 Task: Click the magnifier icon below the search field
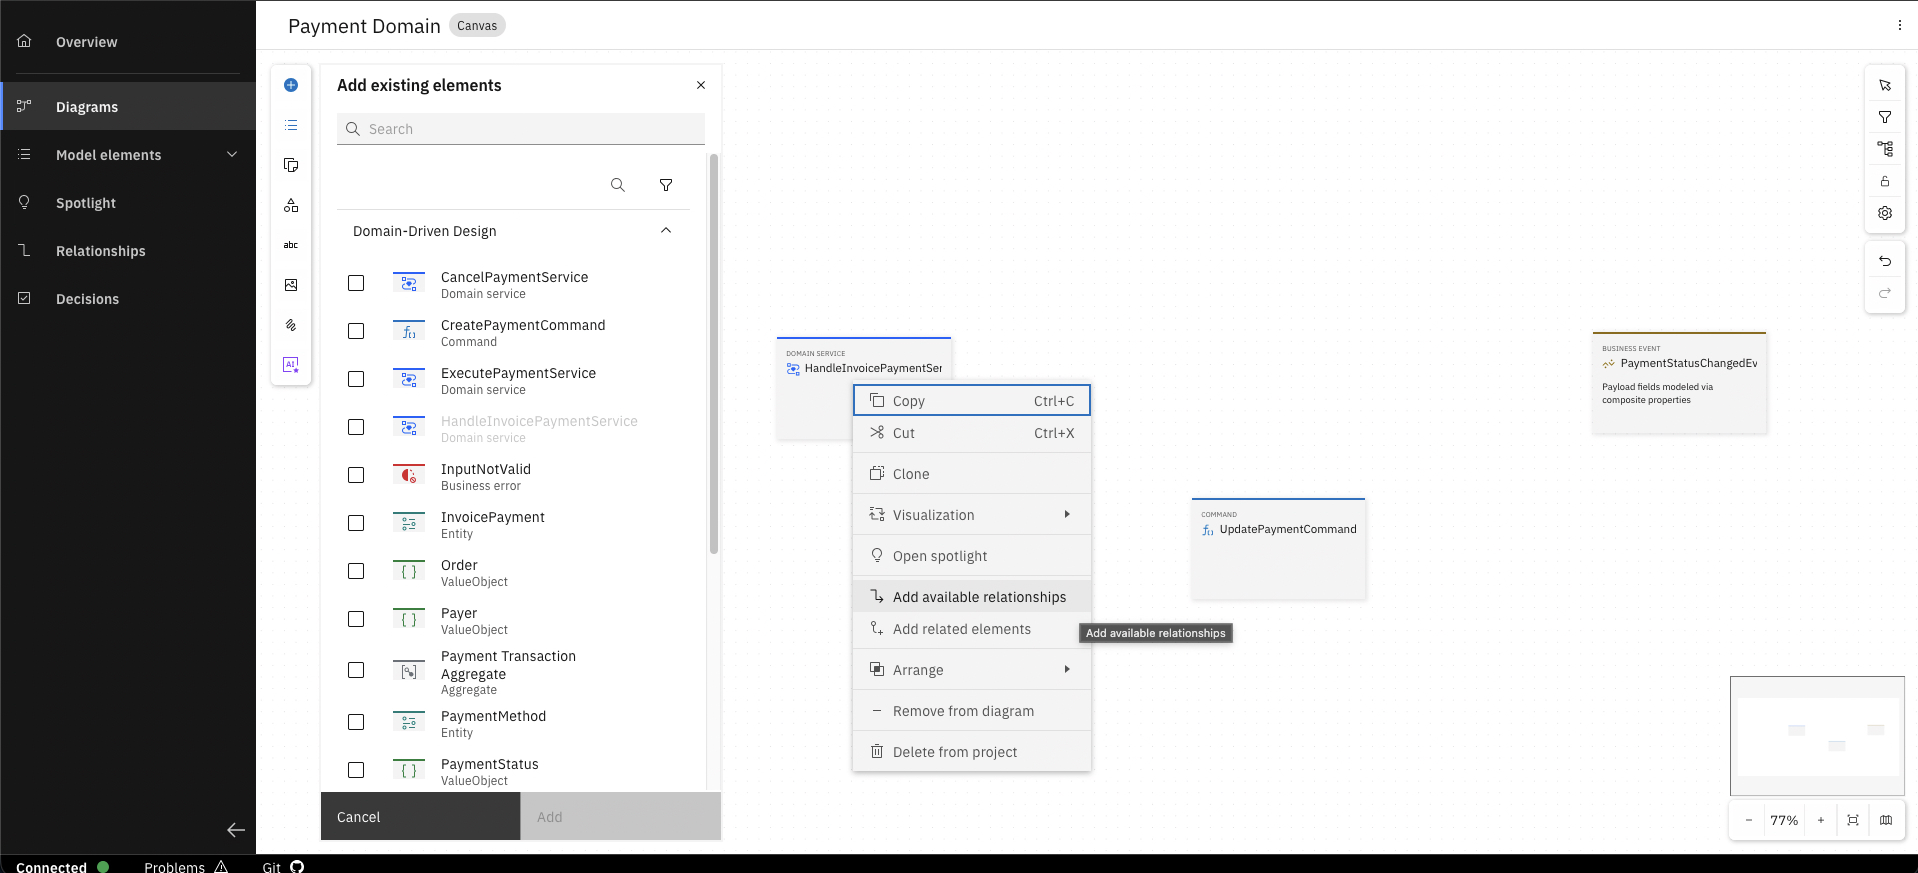point(618,185)
